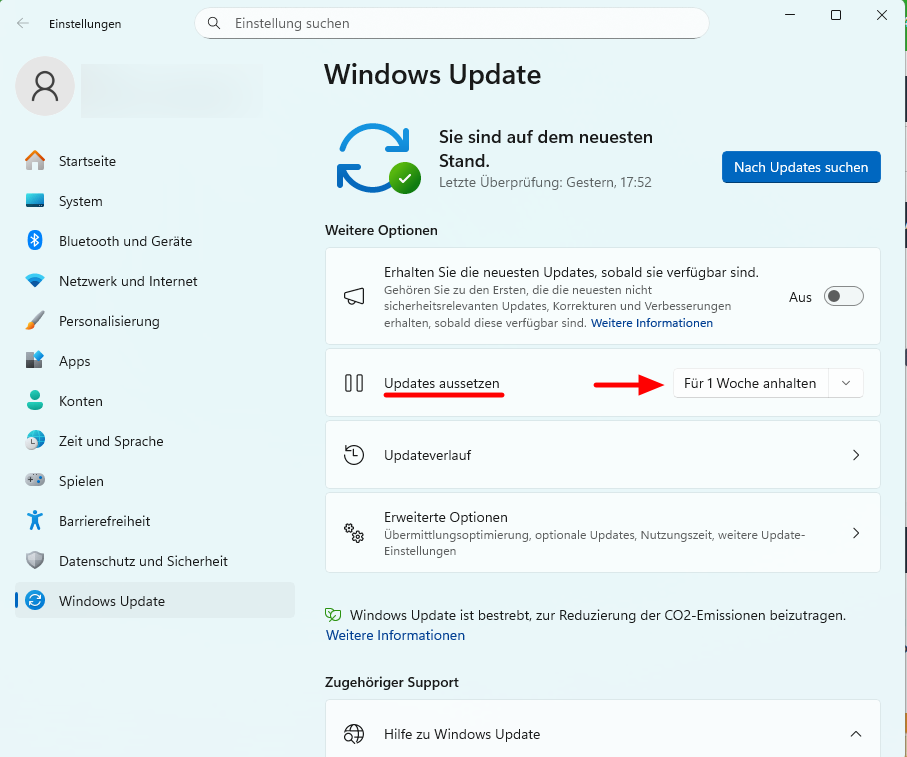Image resolution: width=907 pixels, height=757 pixels.
Task: Click Für 1 Woche anhalten button
Action: point(750,383)
